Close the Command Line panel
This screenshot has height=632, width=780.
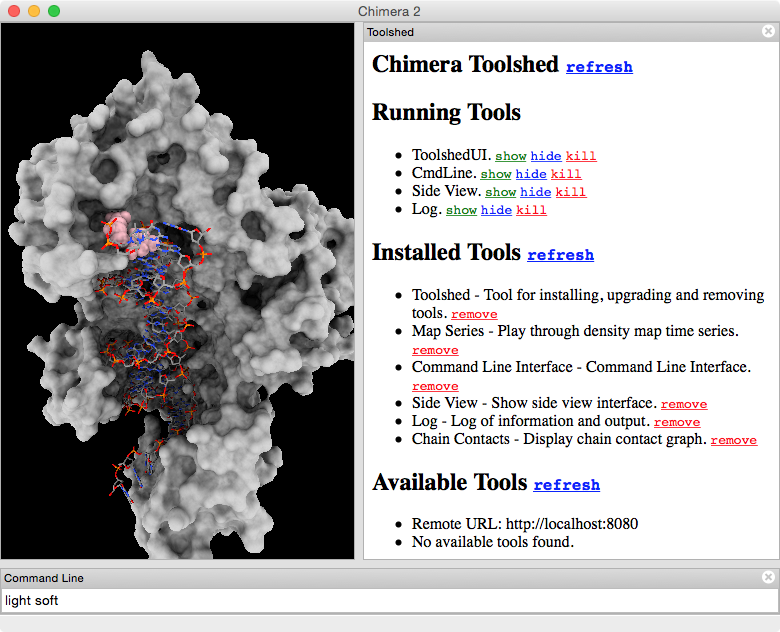click(768, 577)
